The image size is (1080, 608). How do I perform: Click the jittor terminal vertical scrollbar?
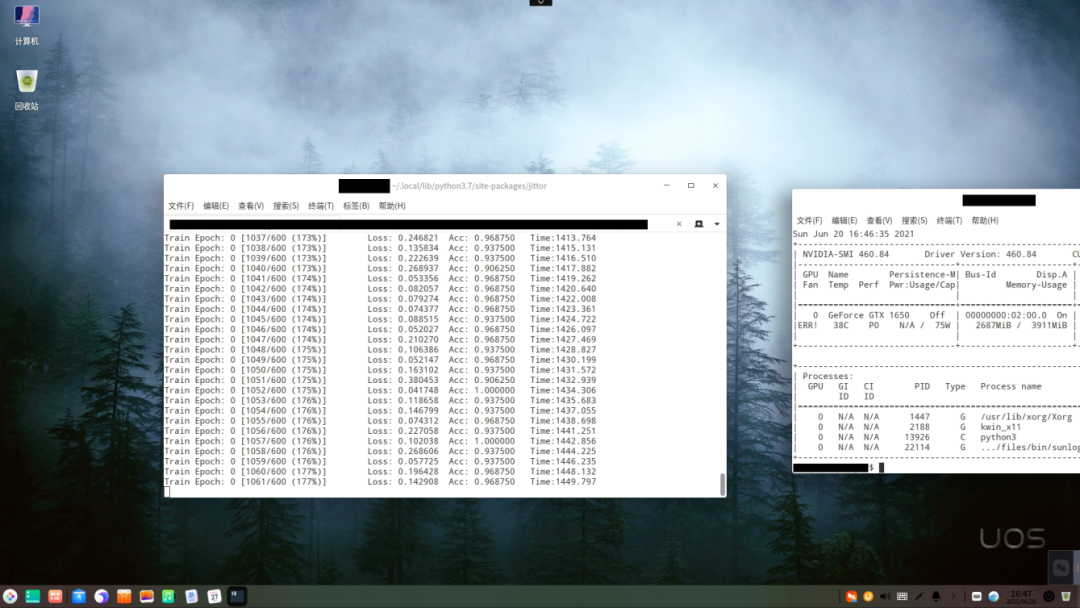[722, 484]
